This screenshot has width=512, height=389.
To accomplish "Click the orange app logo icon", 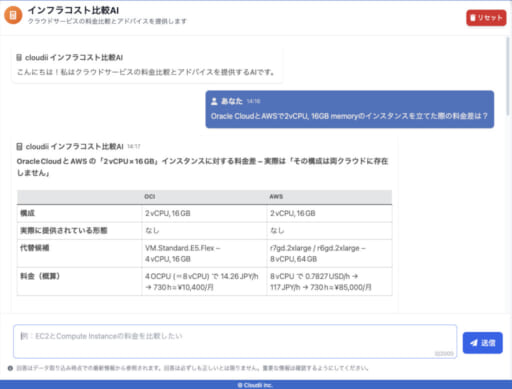I will (x=13, y=15).
